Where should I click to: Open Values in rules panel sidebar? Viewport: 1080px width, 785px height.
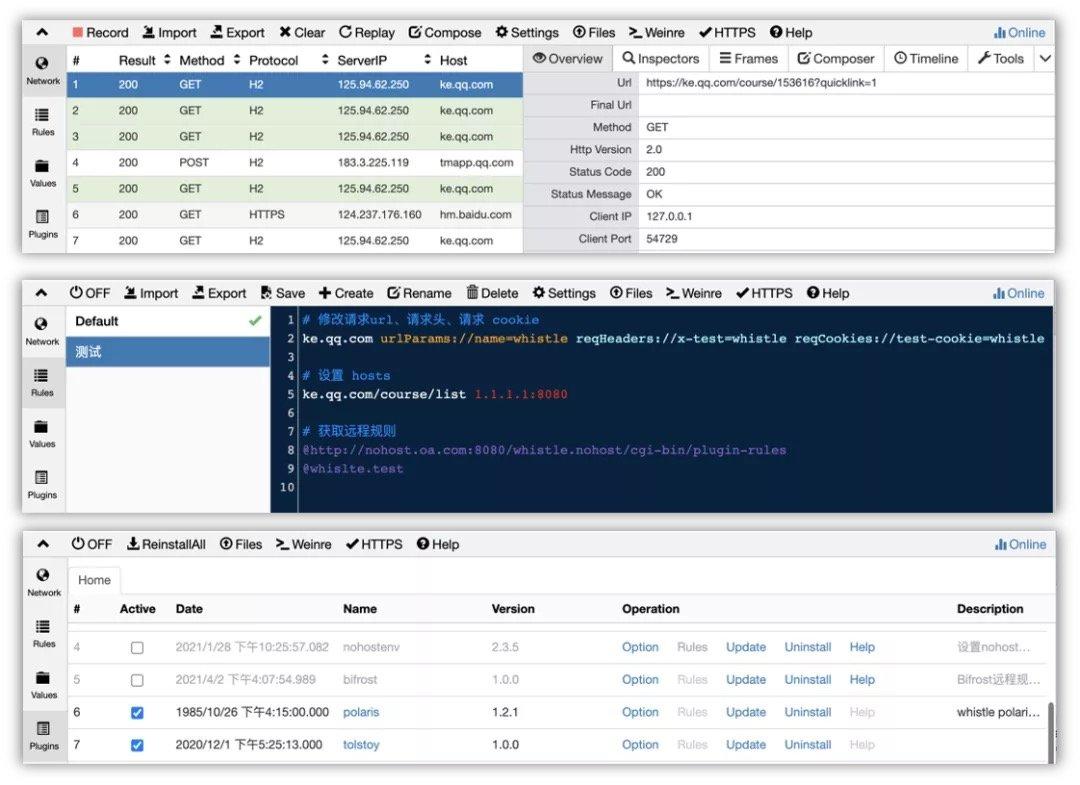42,434
